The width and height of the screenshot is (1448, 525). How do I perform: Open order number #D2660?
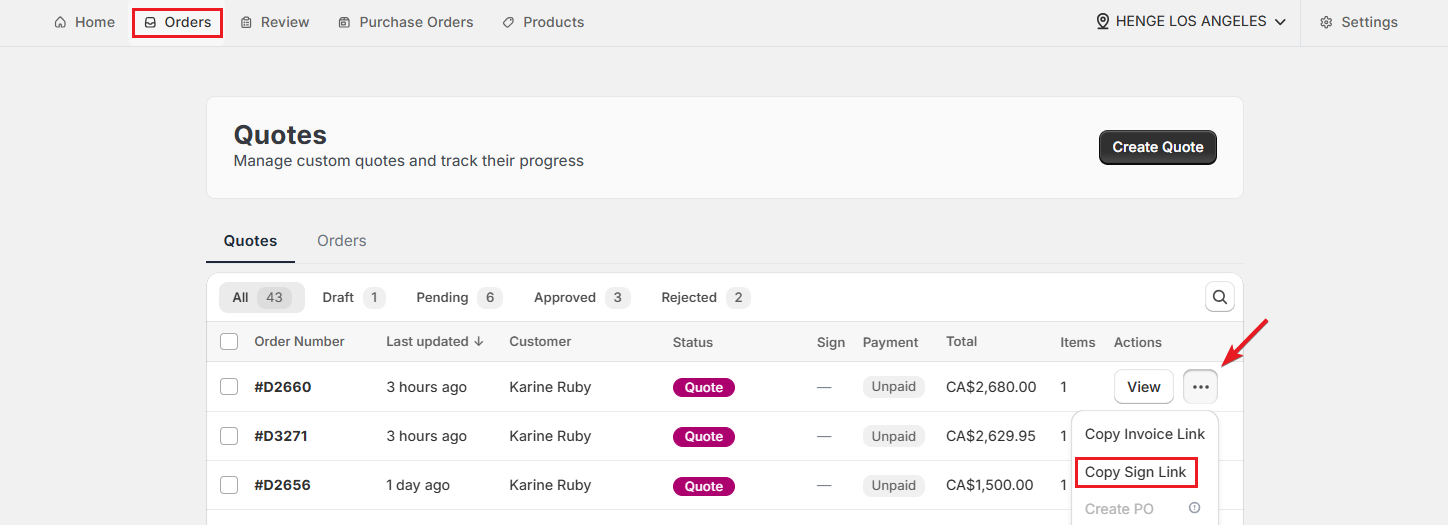pos(283,387)
